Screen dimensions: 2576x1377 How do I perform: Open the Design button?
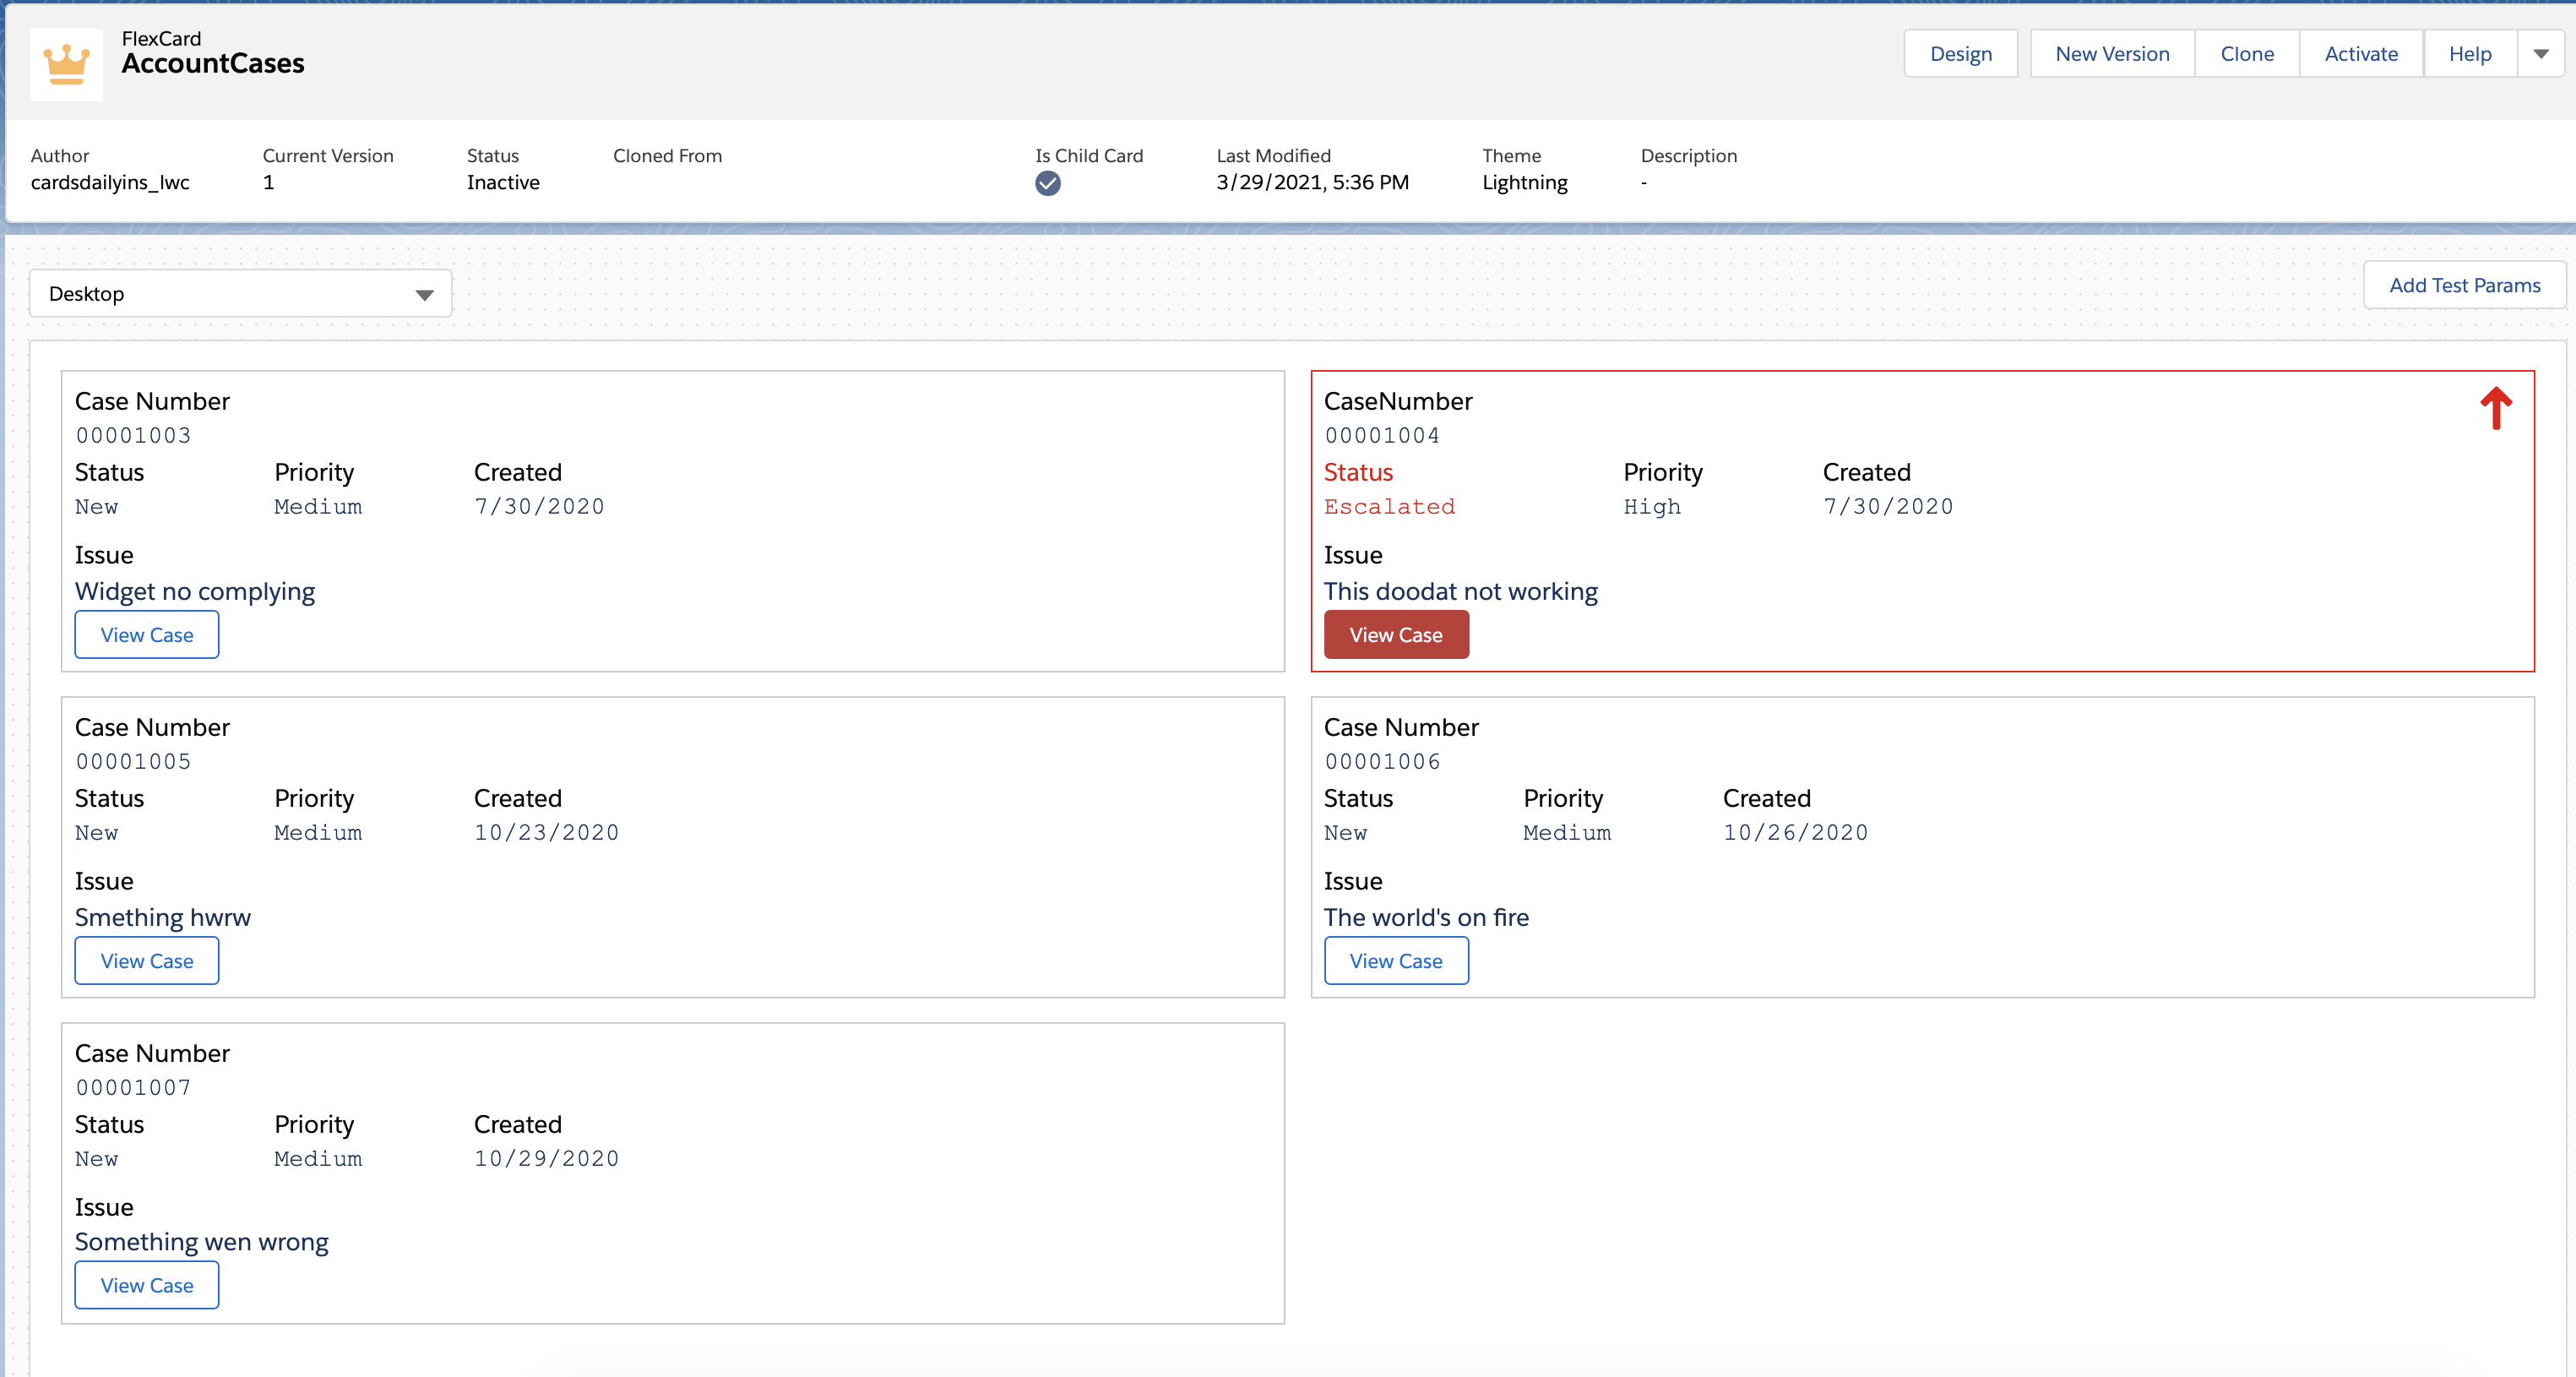point(1960,54)
